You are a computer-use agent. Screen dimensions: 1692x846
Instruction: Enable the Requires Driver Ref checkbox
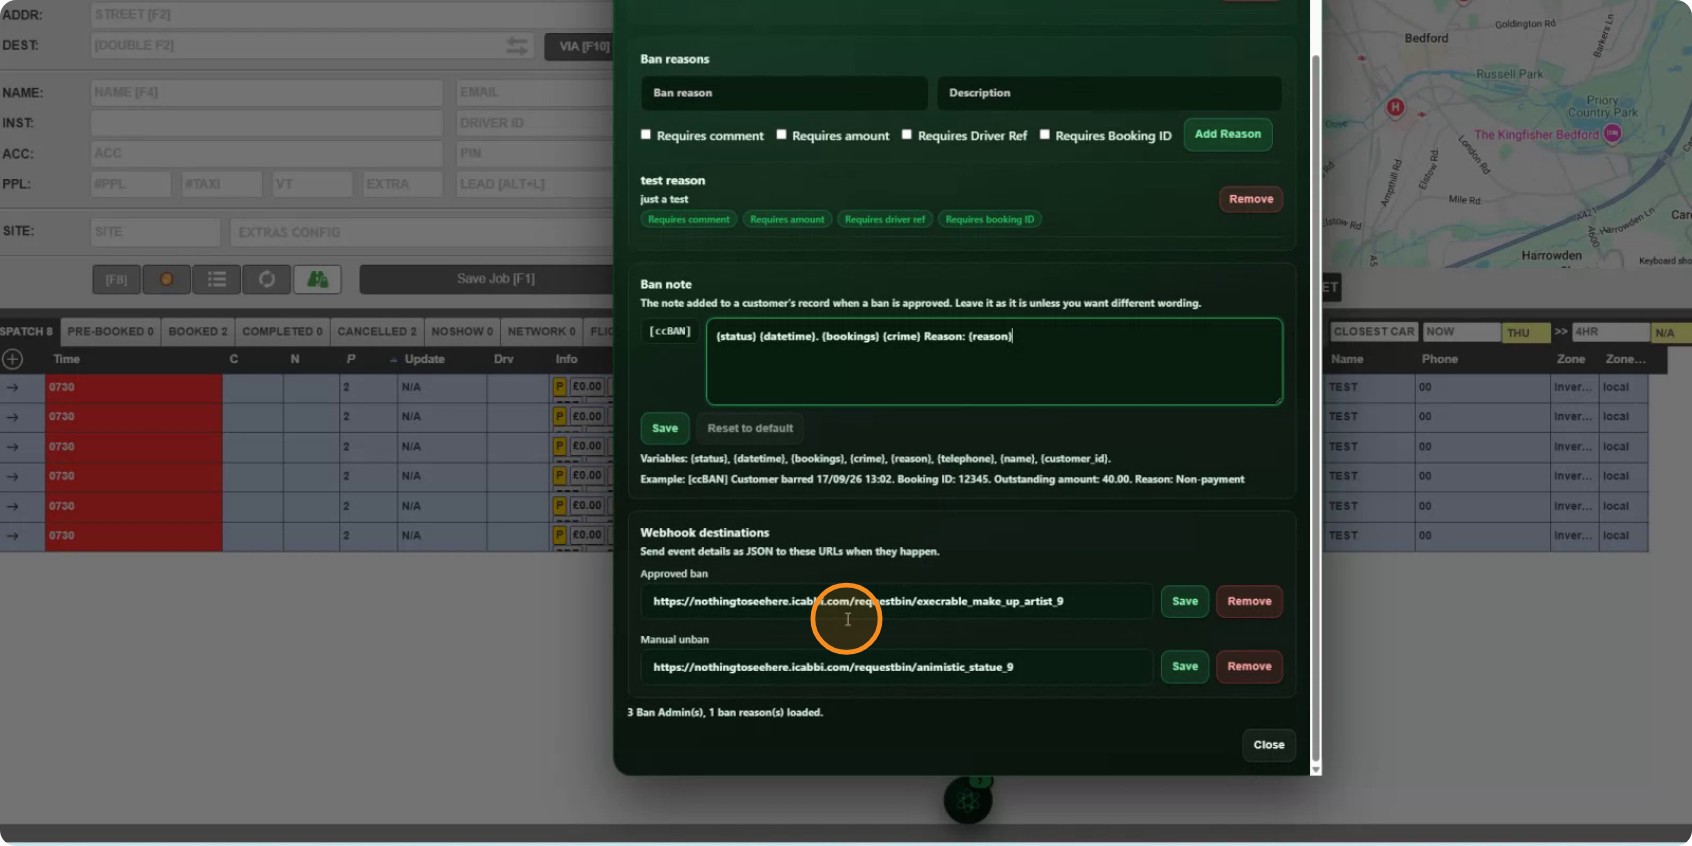pos(907,134)
